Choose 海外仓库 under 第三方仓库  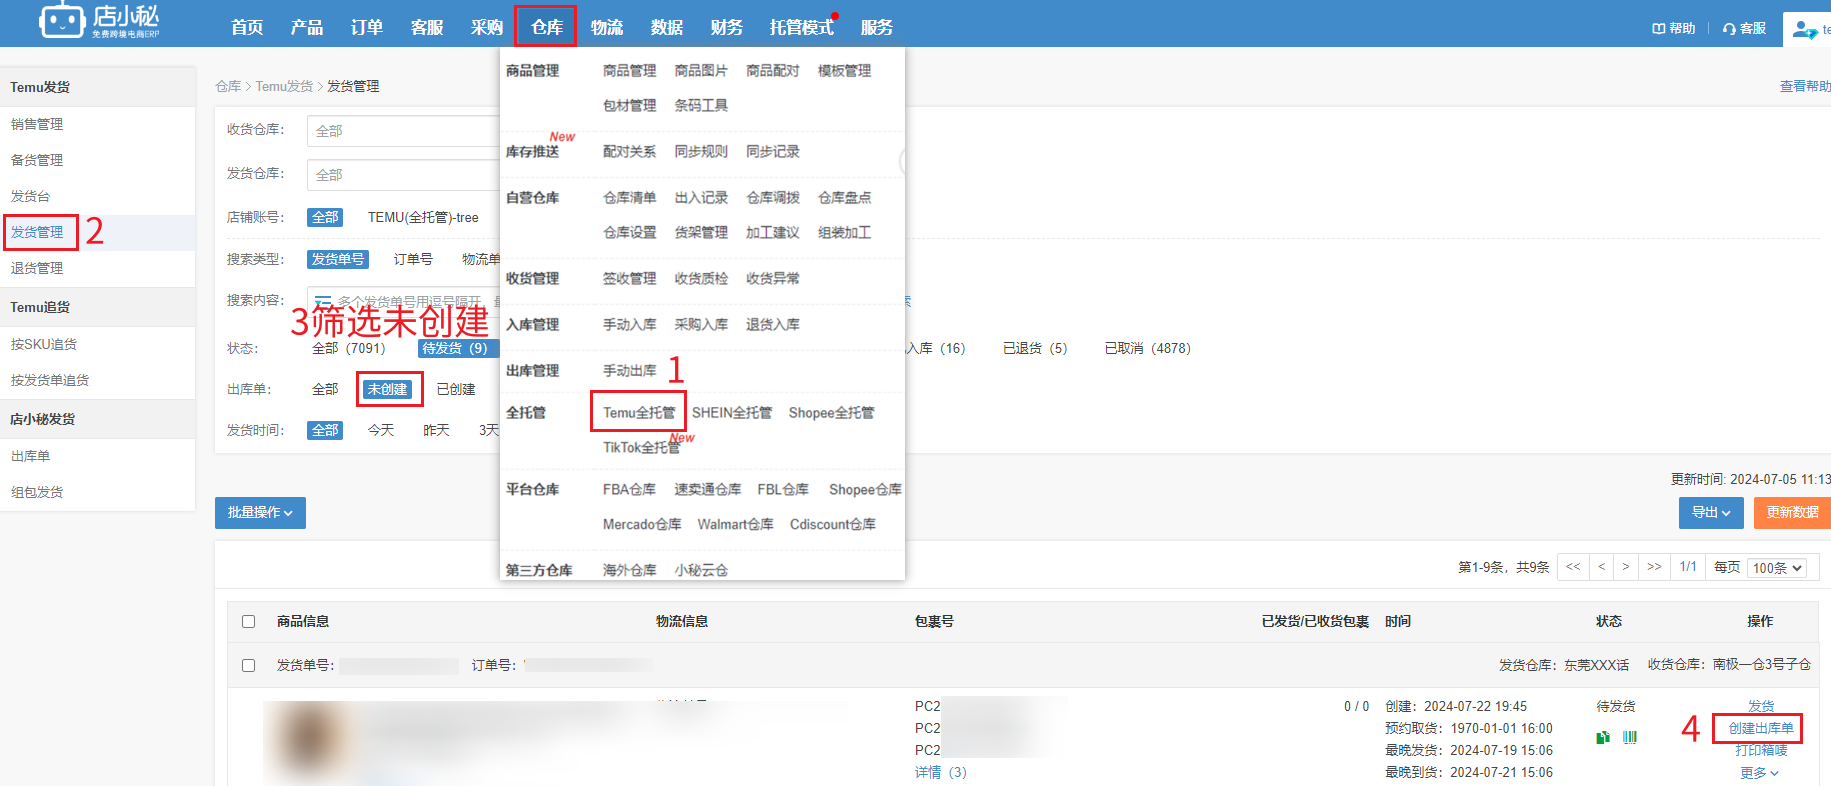point(629,571)
